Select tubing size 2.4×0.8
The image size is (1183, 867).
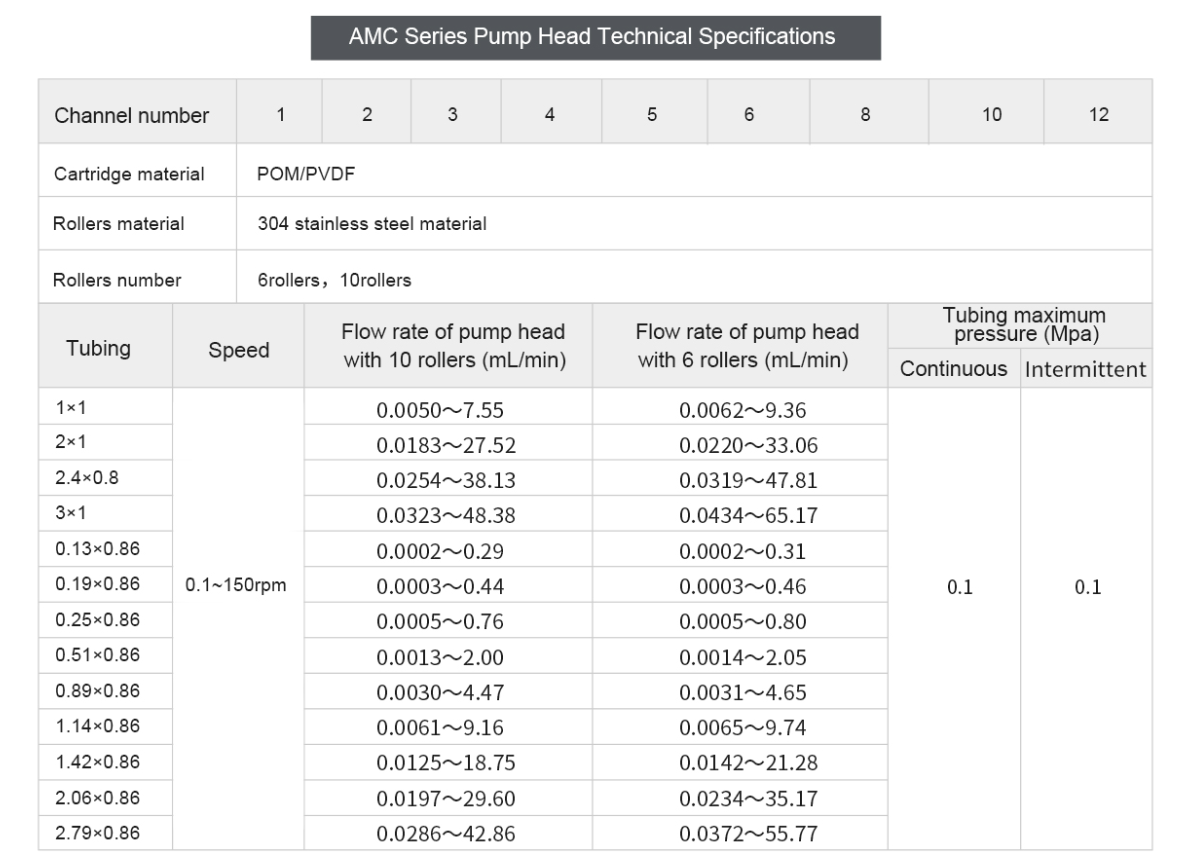pos(87,478)
